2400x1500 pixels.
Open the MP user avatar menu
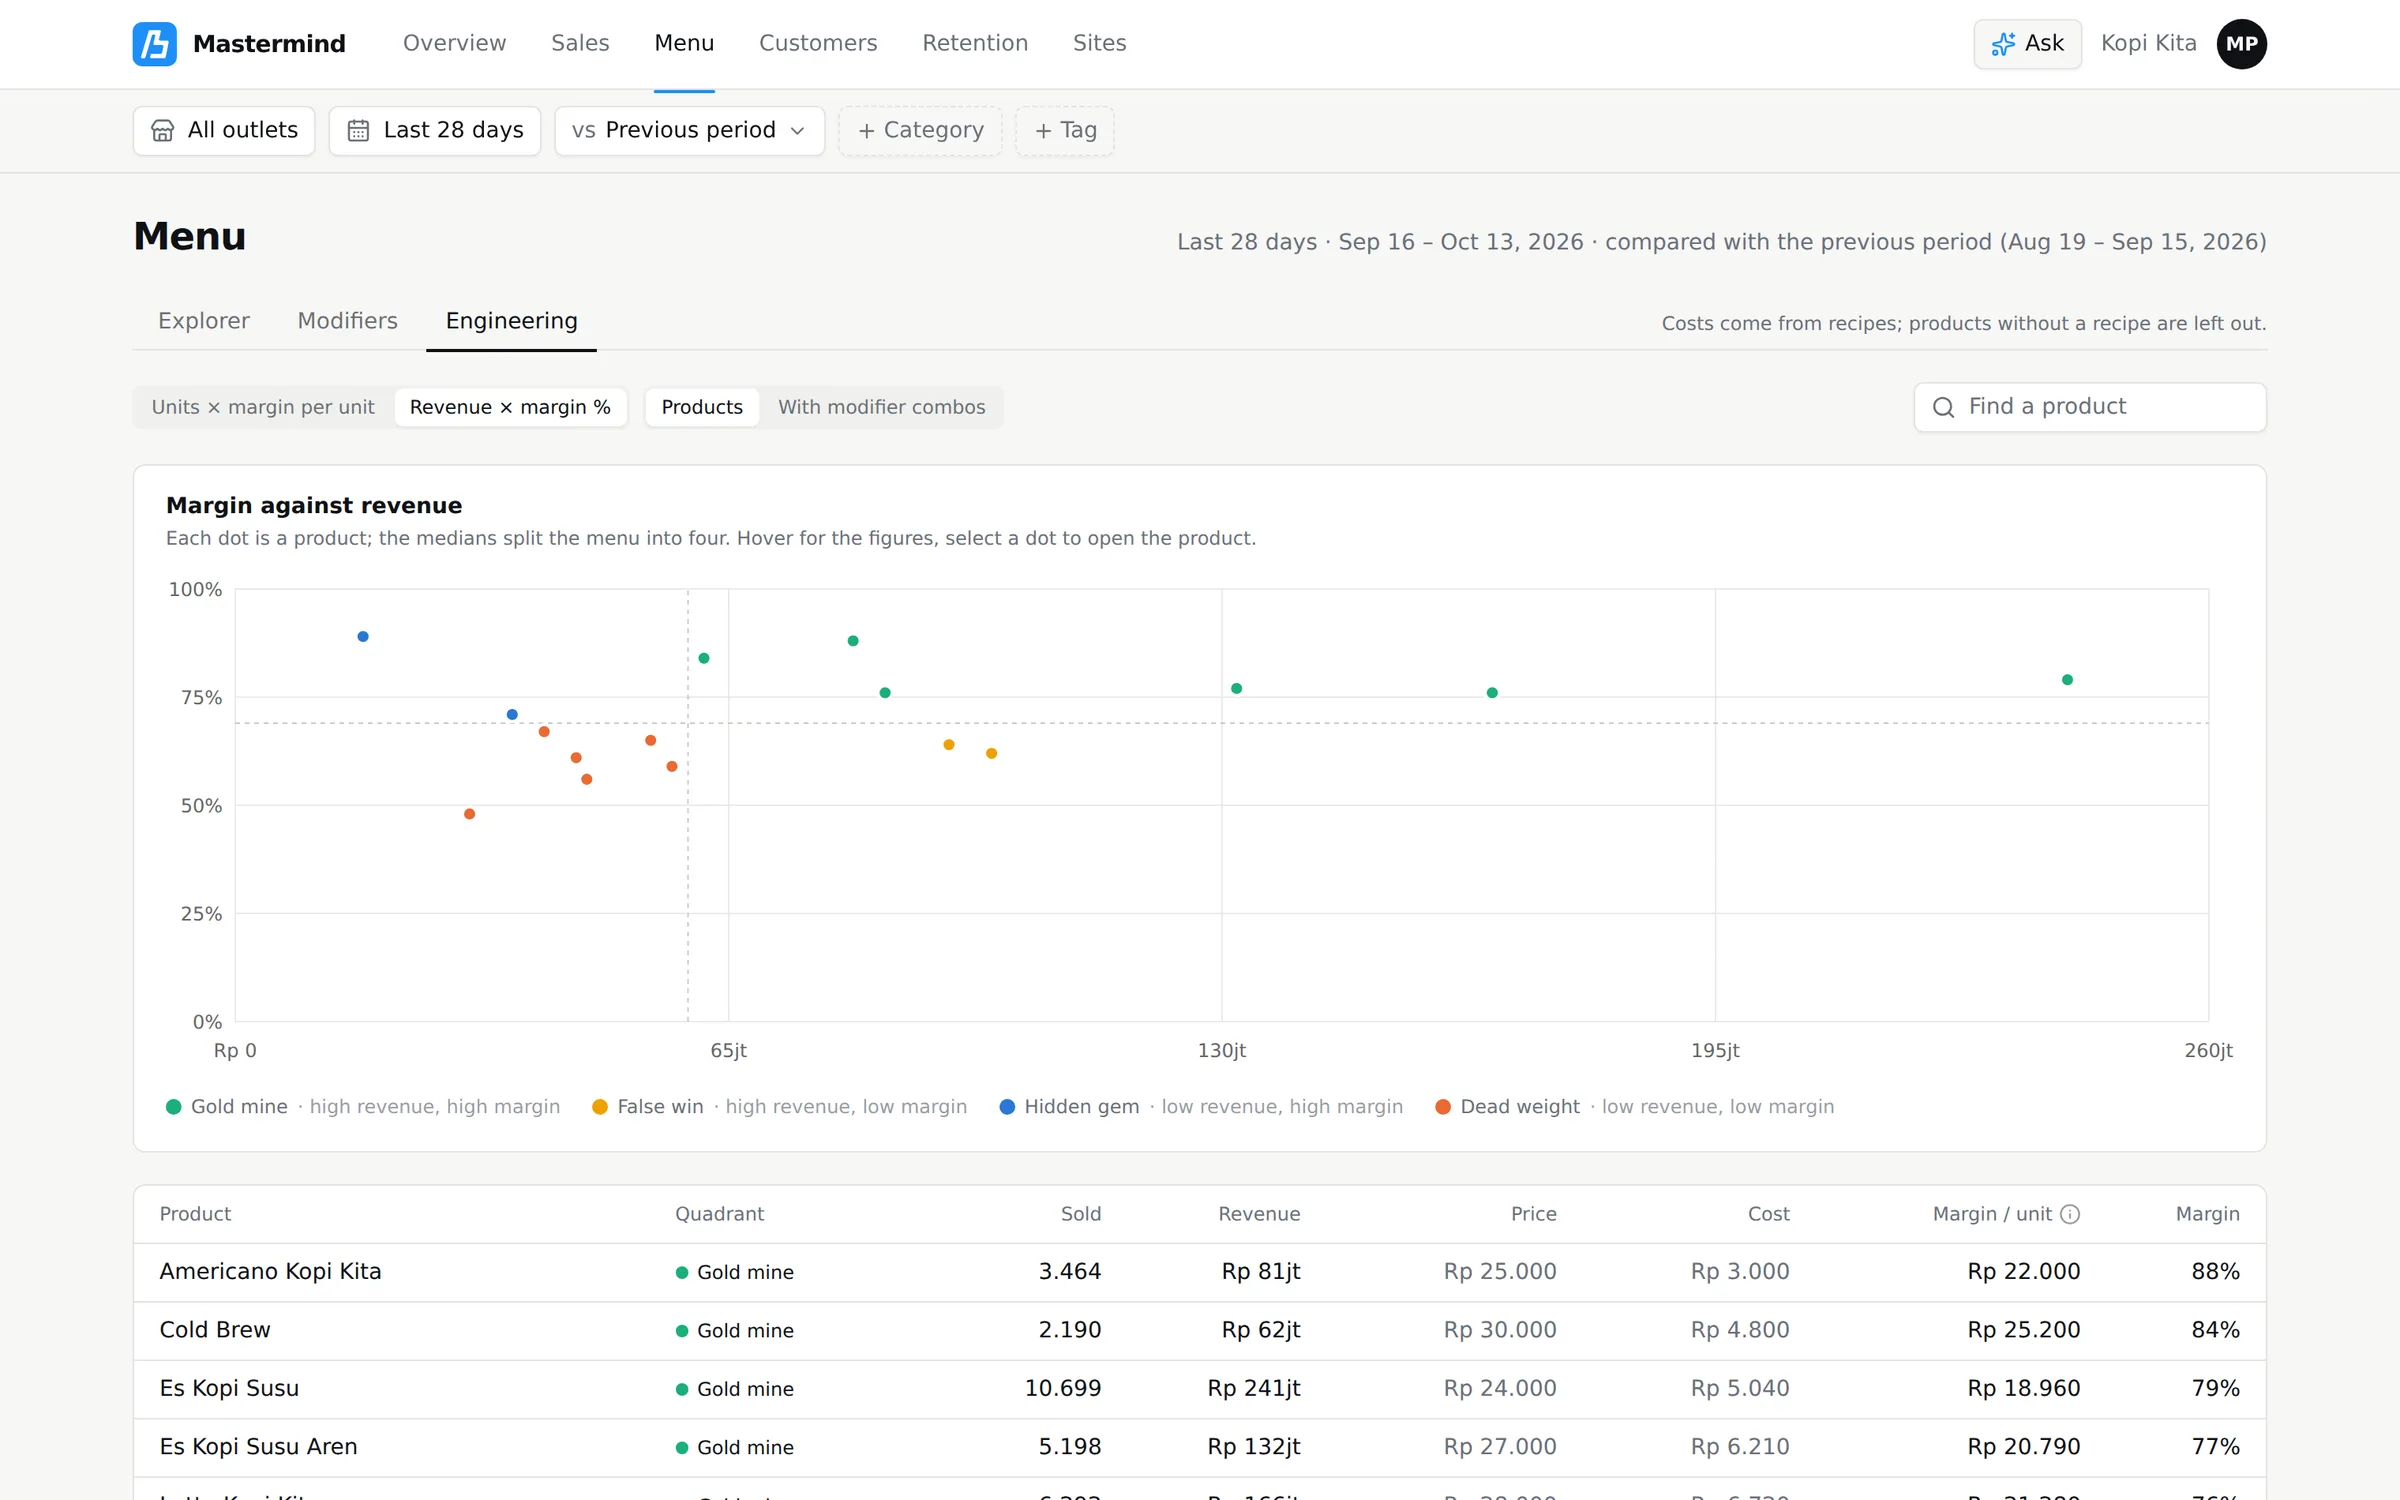(x=2241, y=43)
